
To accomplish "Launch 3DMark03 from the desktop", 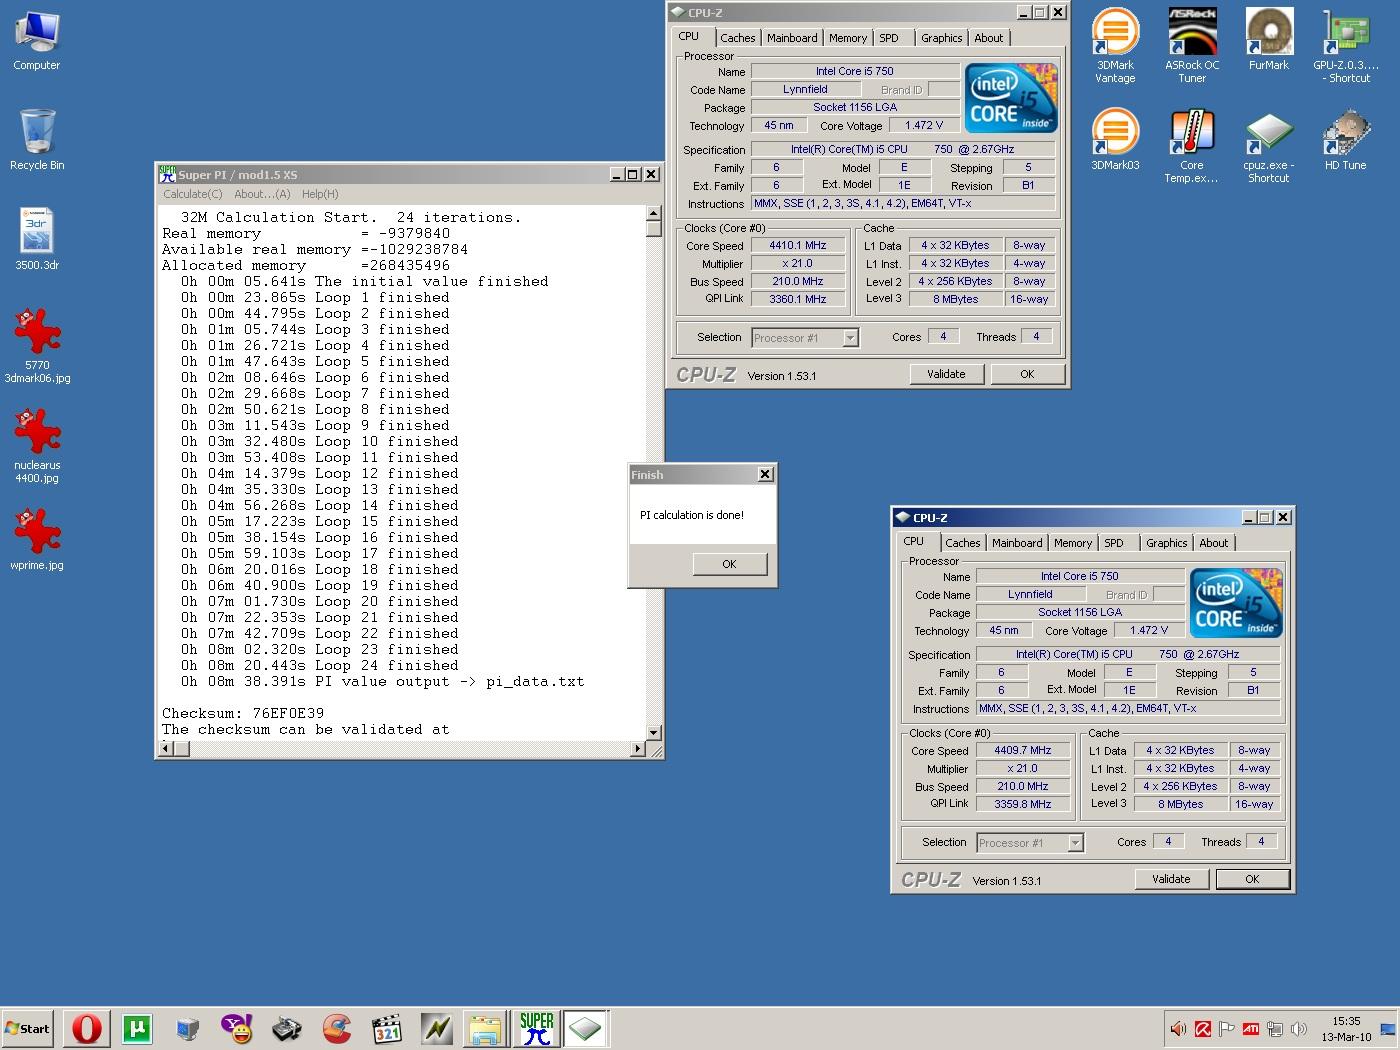I will click(1115, 140).
